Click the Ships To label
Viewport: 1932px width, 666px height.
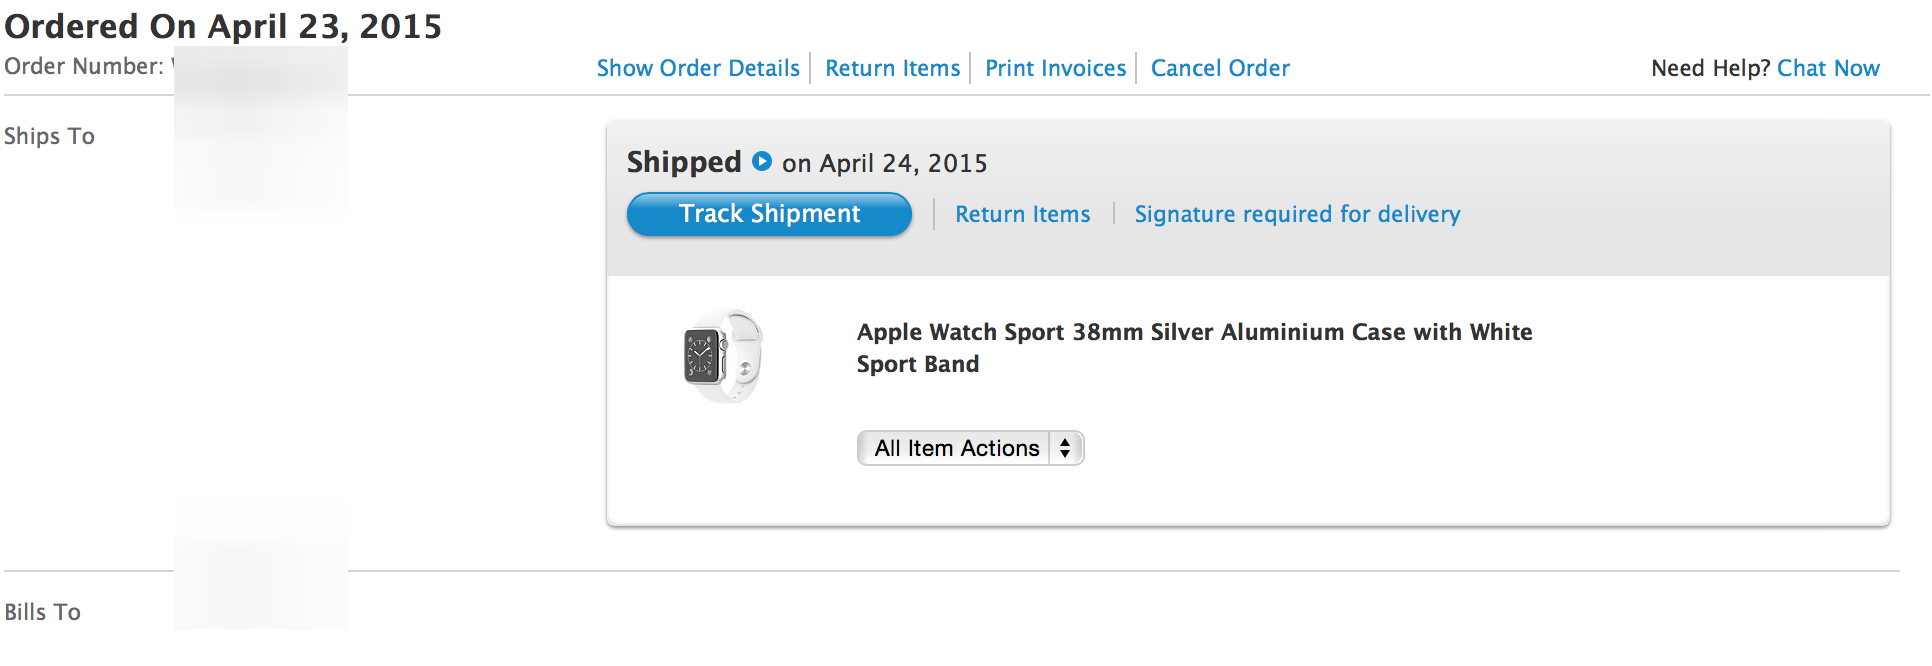pos(49,136)
